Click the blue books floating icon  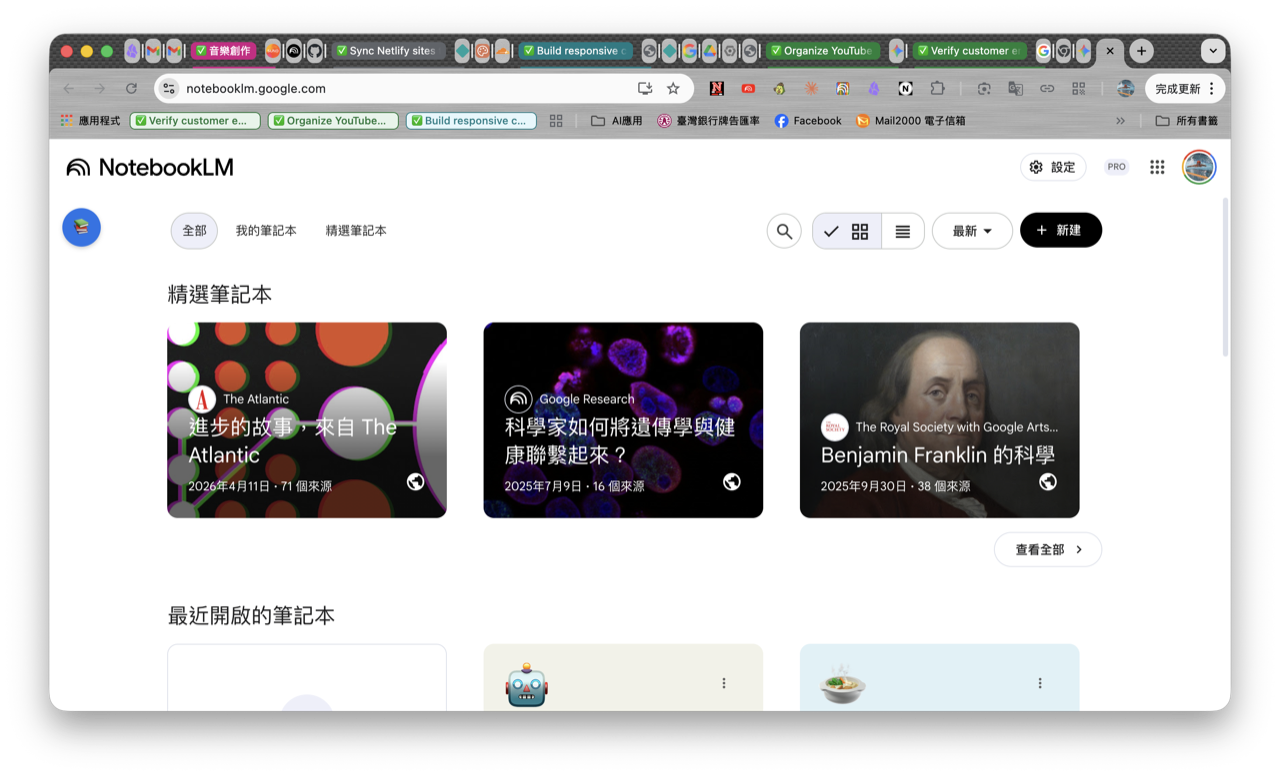(82, 227)
